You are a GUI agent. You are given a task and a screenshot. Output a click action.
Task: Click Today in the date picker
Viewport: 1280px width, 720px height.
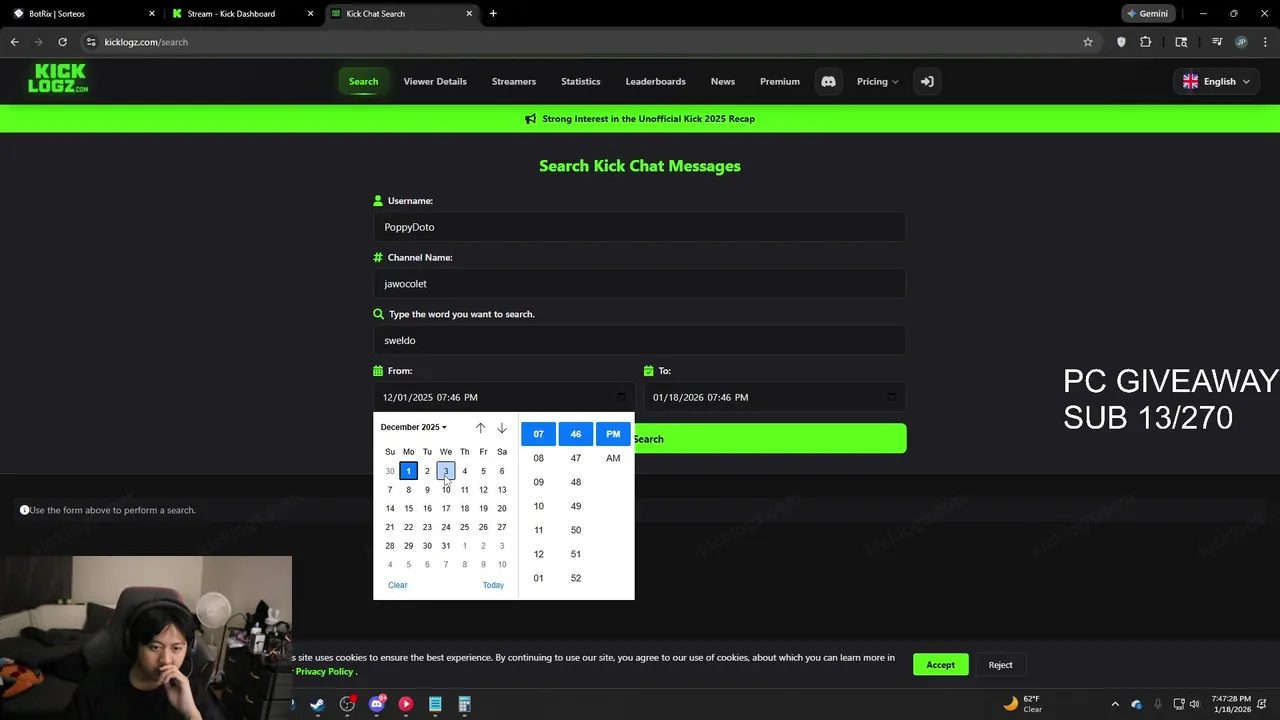(493, 585)
